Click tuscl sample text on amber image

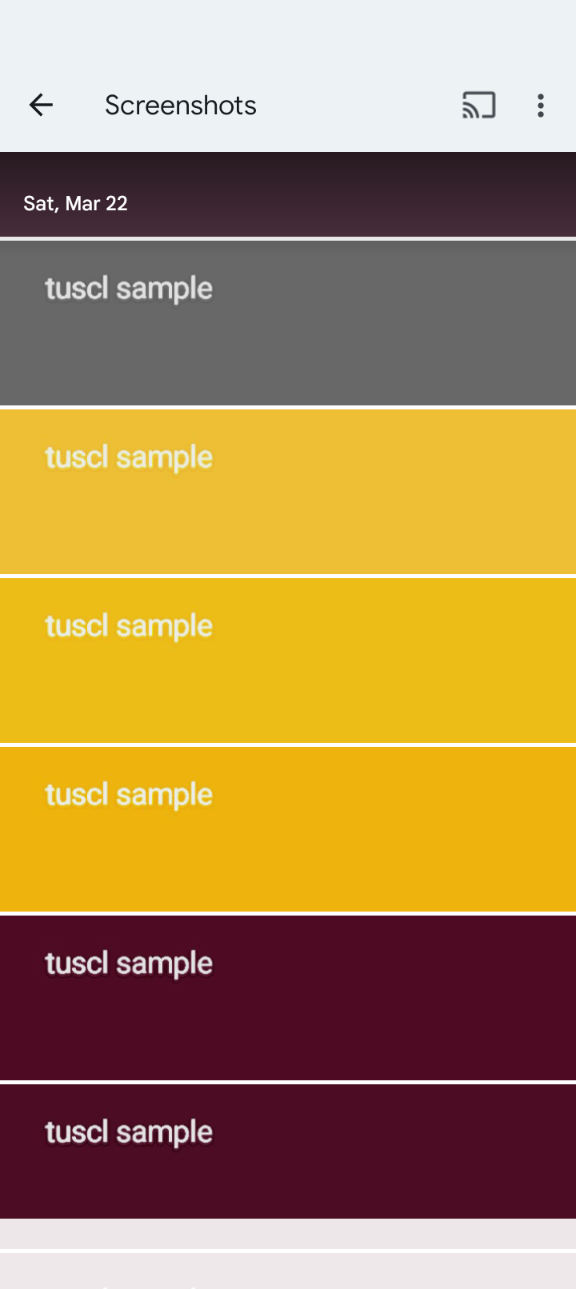pos(129,796)
